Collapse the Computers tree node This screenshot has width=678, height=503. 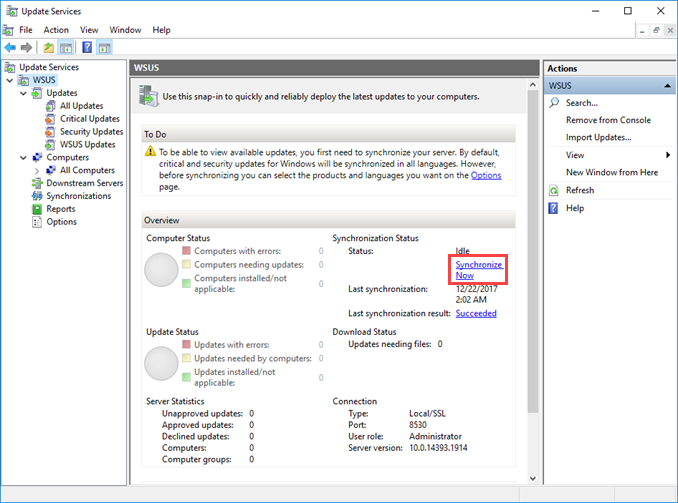(23, 158)
